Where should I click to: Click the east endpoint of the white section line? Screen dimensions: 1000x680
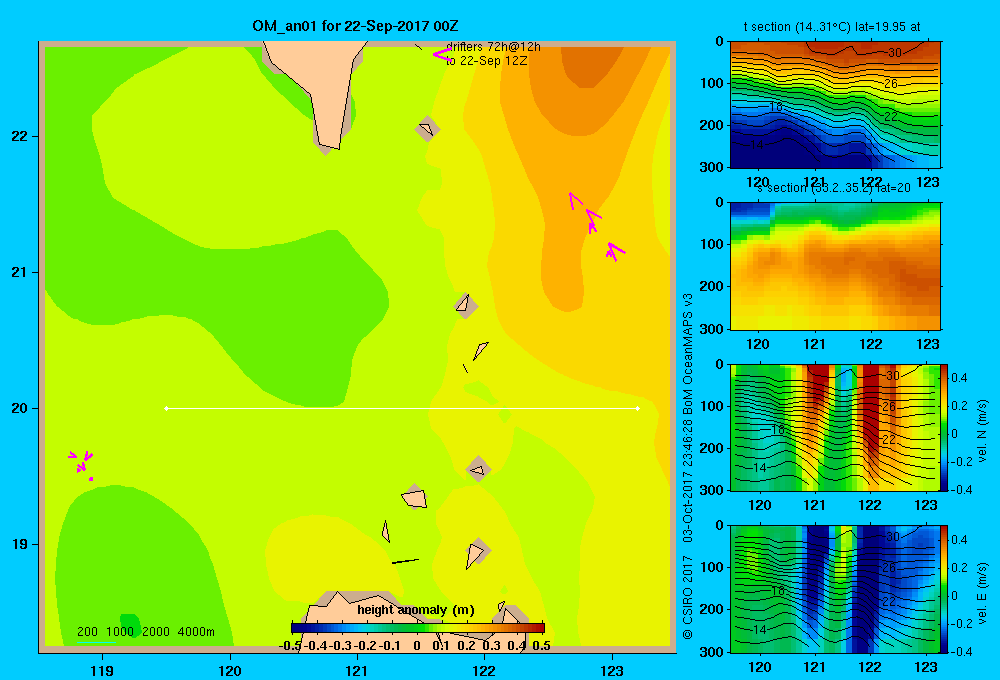point(638,408)
